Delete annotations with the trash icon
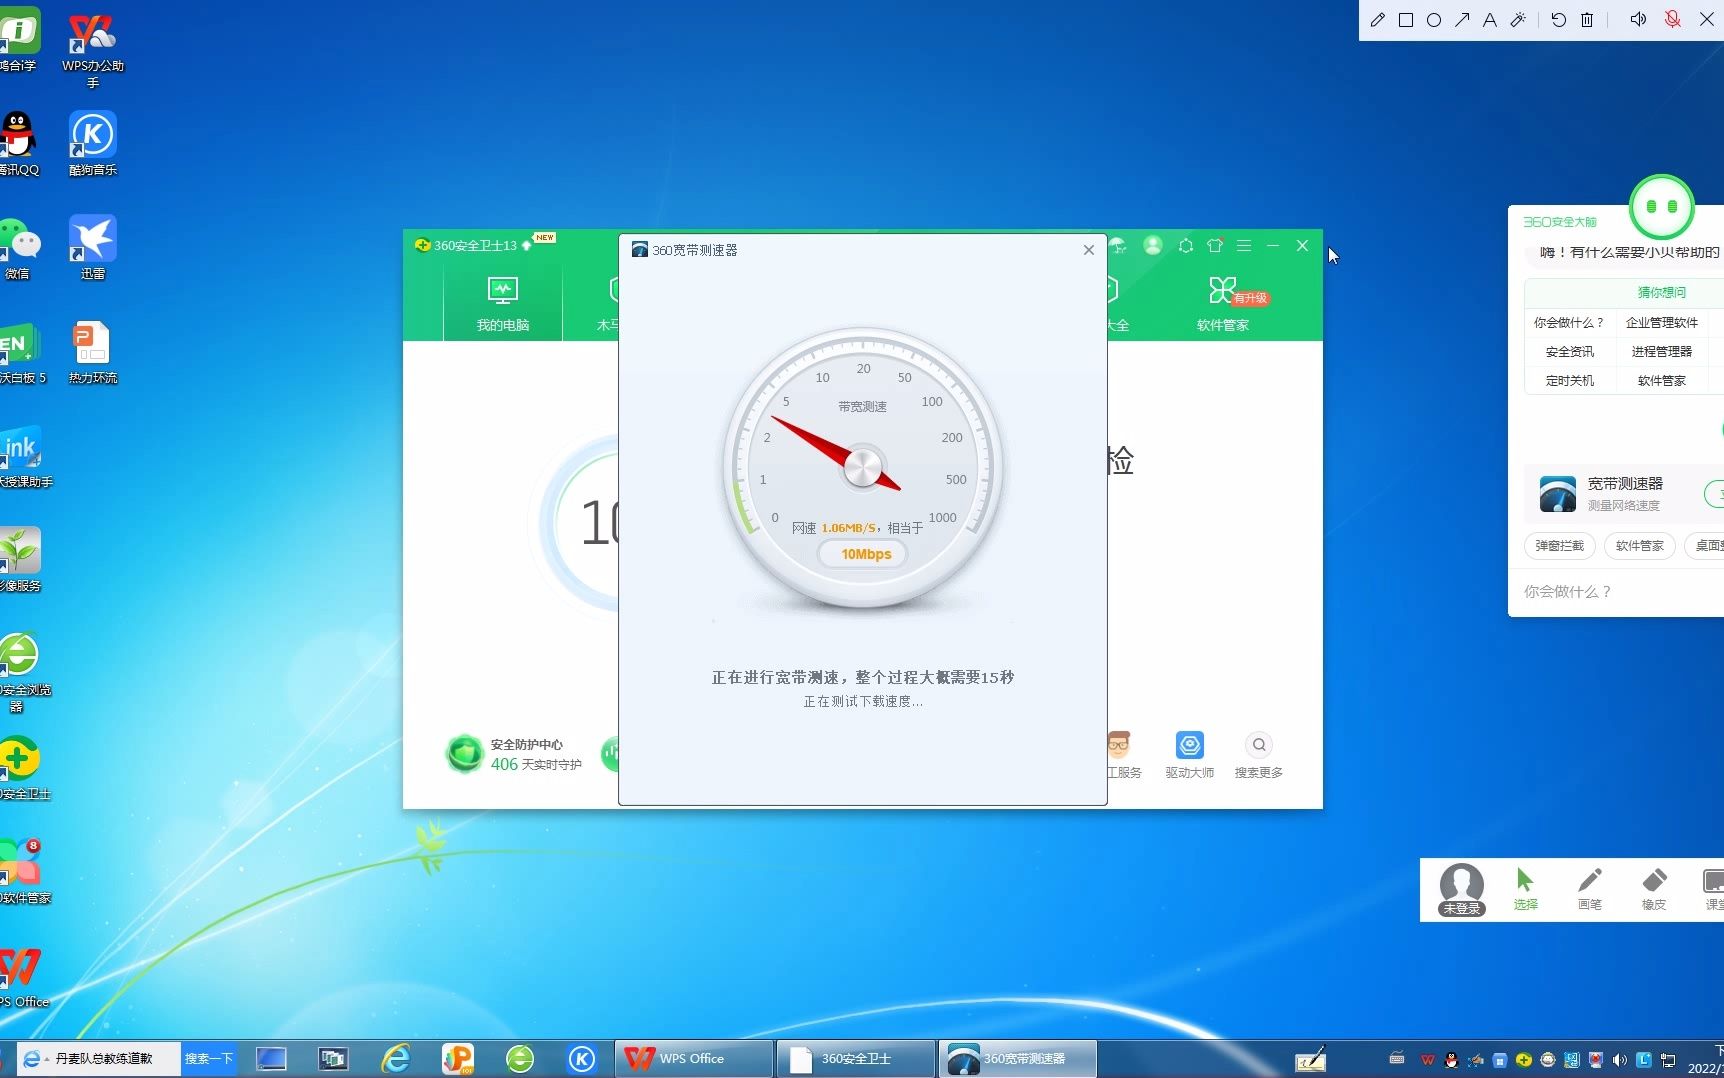 (x=1587, y=20)
